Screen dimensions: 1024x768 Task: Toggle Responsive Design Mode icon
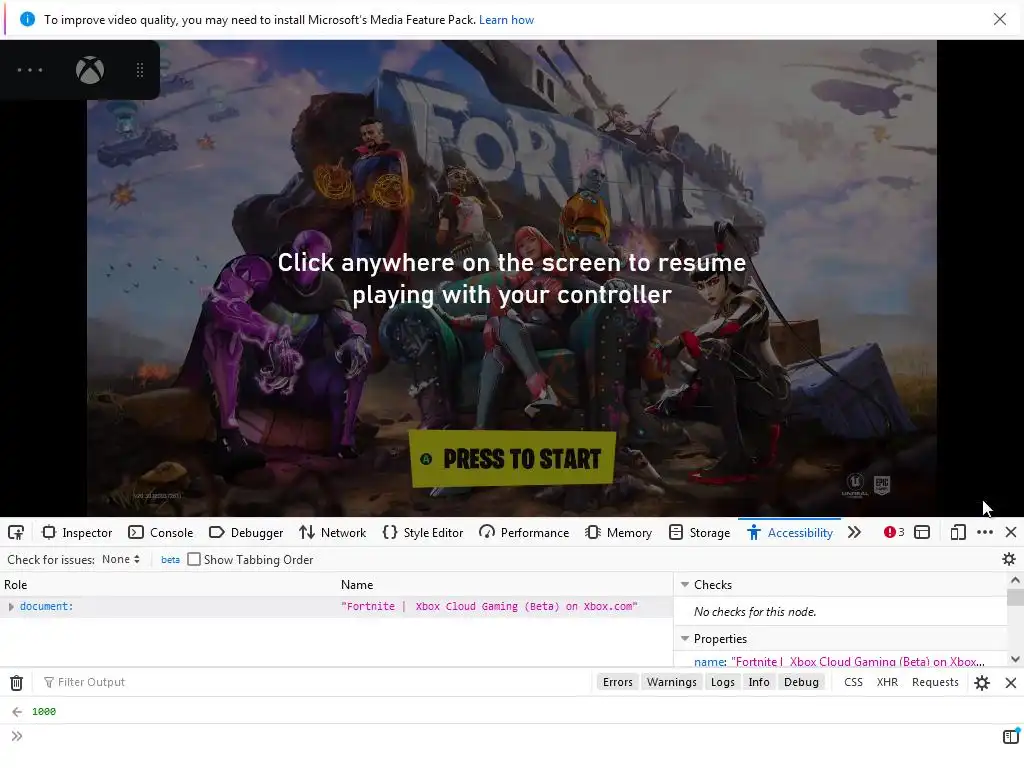[957, 532]
